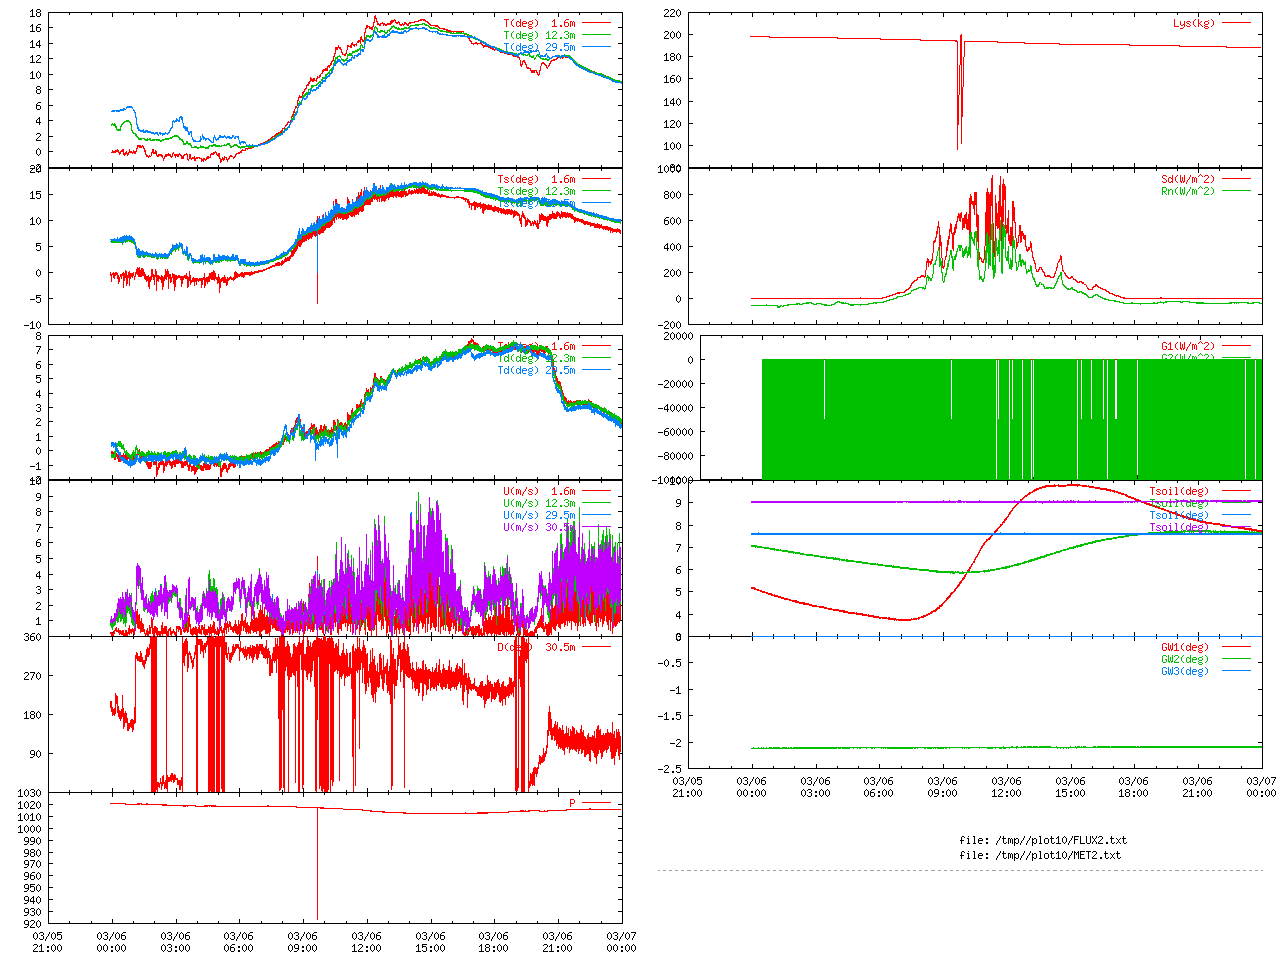
Task: Click the '1030' pressure axis value
Action: [x=29, y=793]
